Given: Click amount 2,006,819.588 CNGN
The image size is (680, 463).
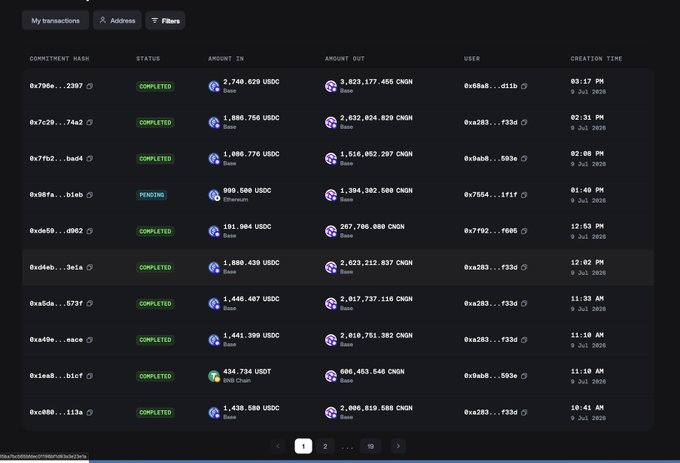Looking at the screenshot, I should tap(376, 408).
